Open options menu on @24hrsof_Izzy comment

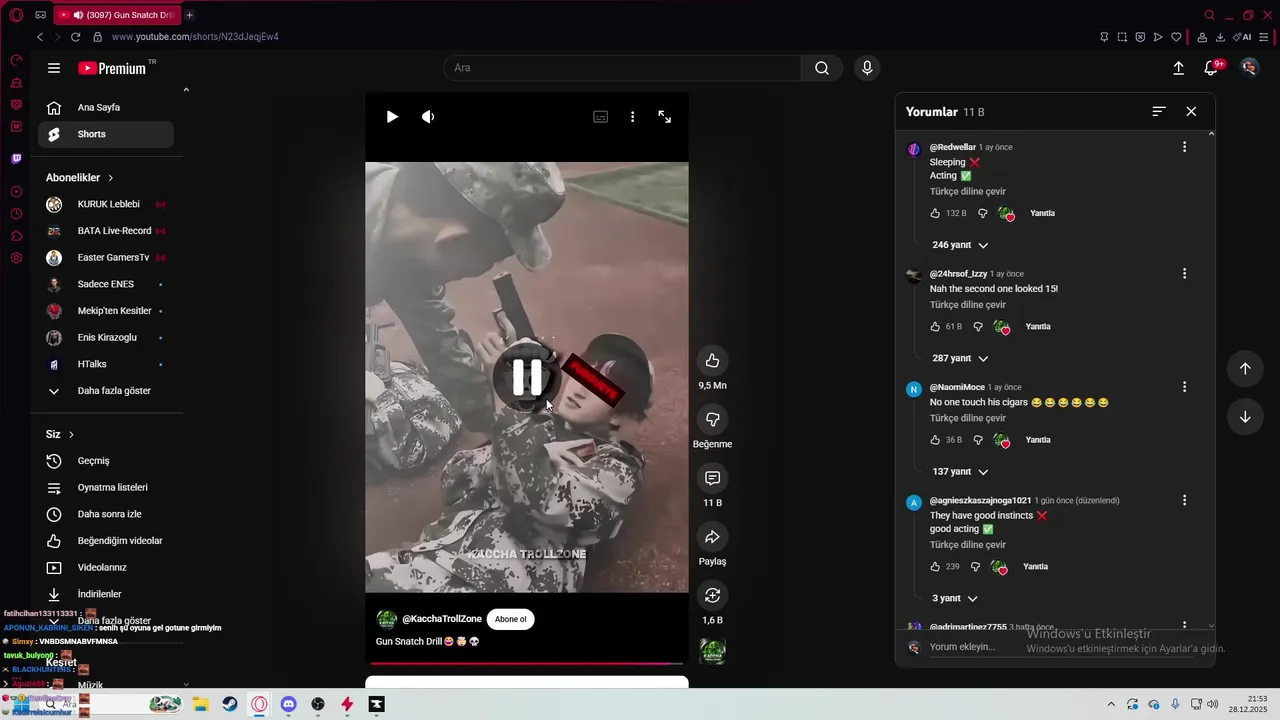coord(1185,274)
